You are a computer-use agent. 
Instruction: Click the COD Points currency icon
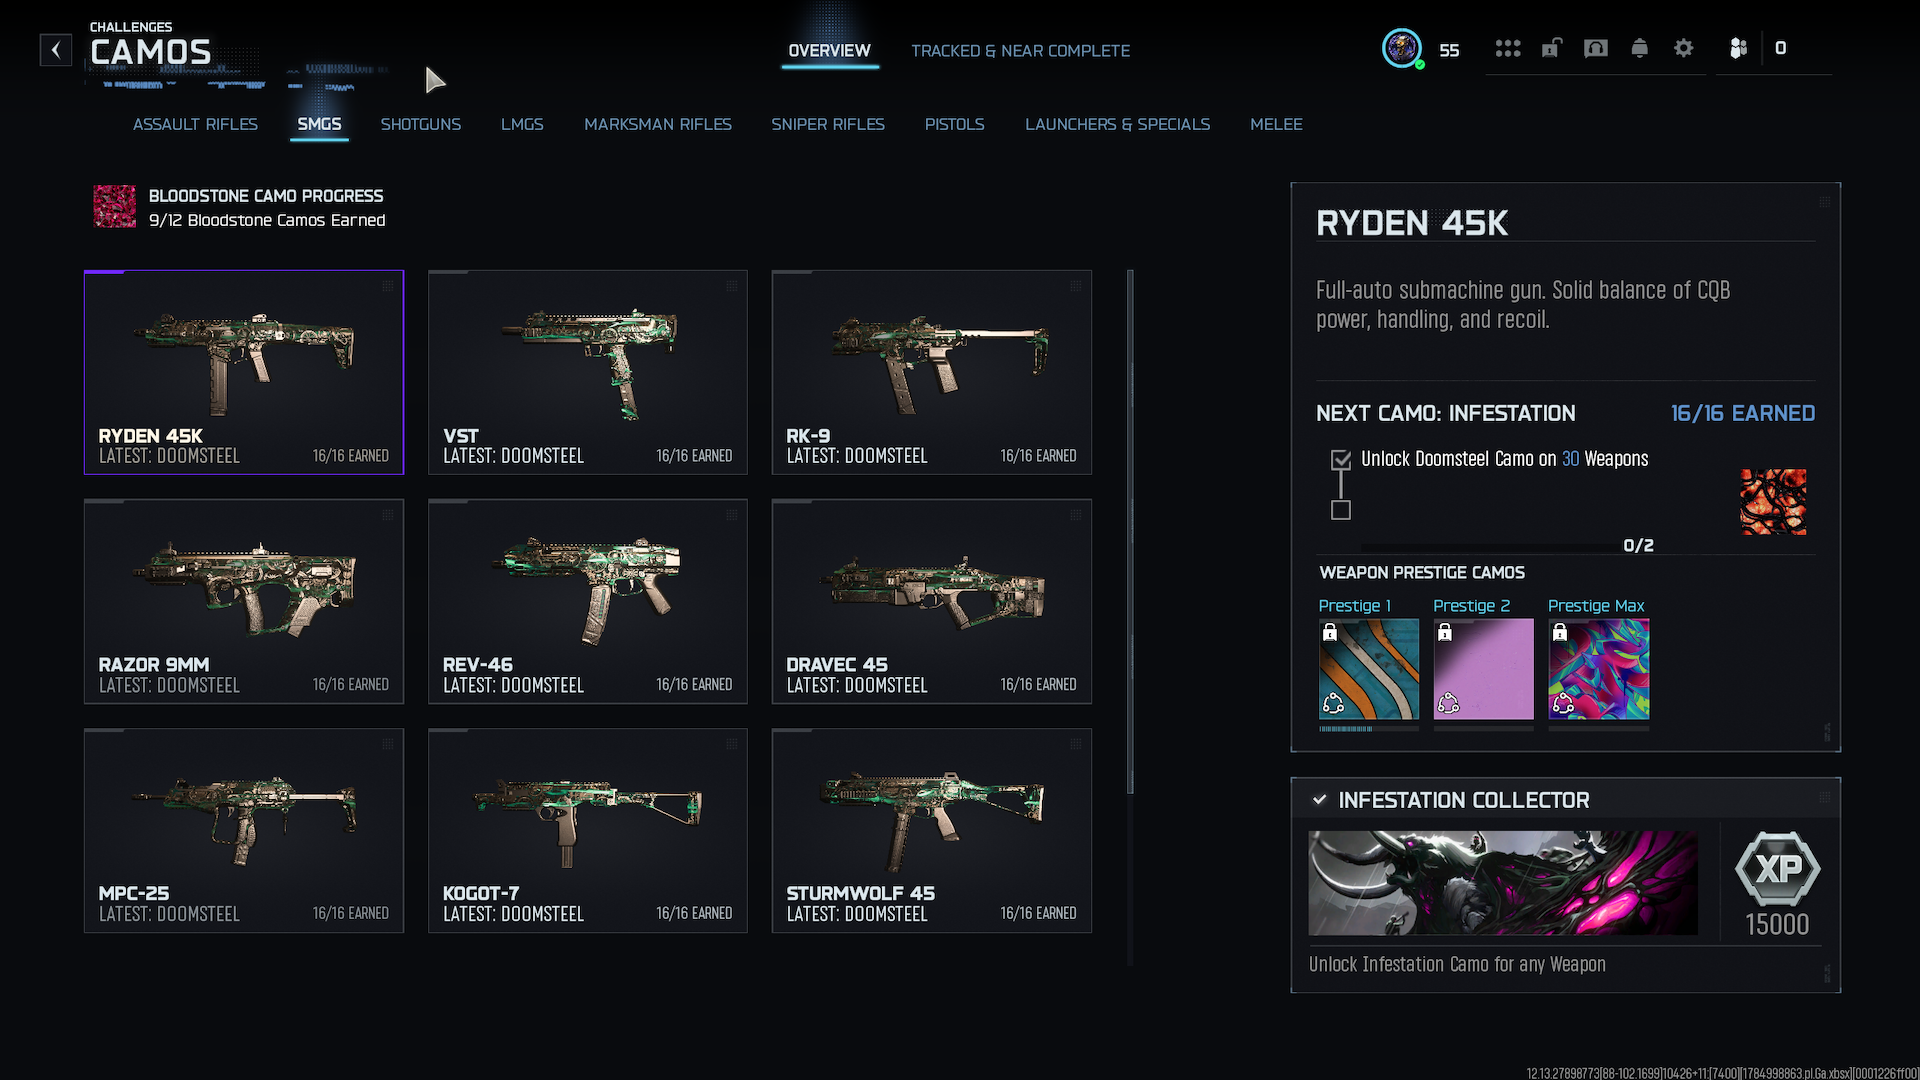tap(1739, 48)
